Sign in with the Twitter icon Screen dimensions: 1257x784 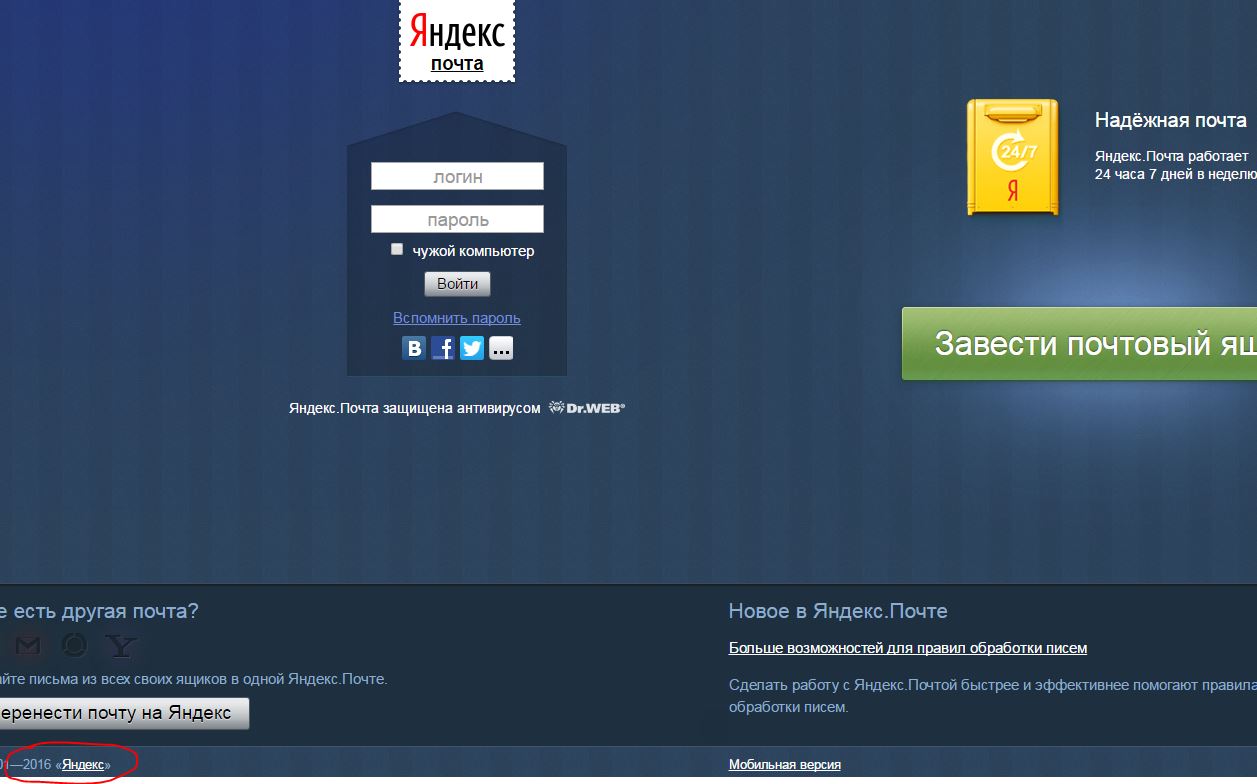pos(472,348)
